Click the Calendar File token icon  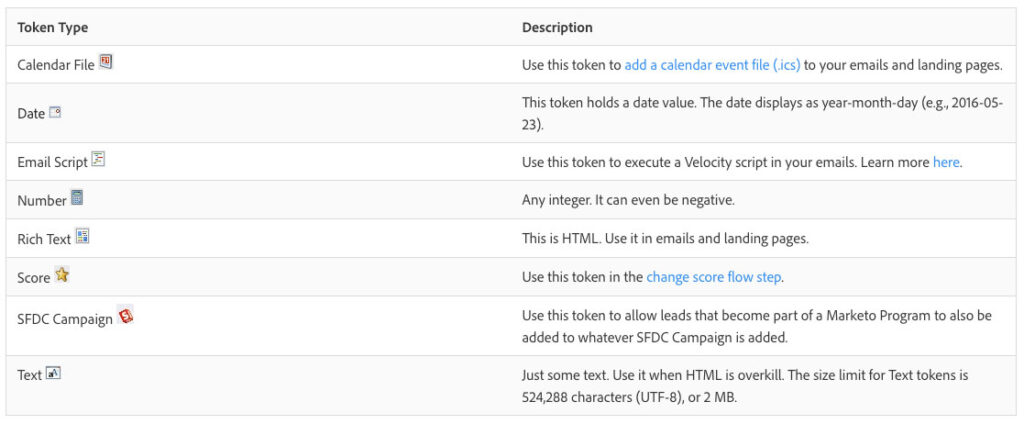tap(106, 61)
